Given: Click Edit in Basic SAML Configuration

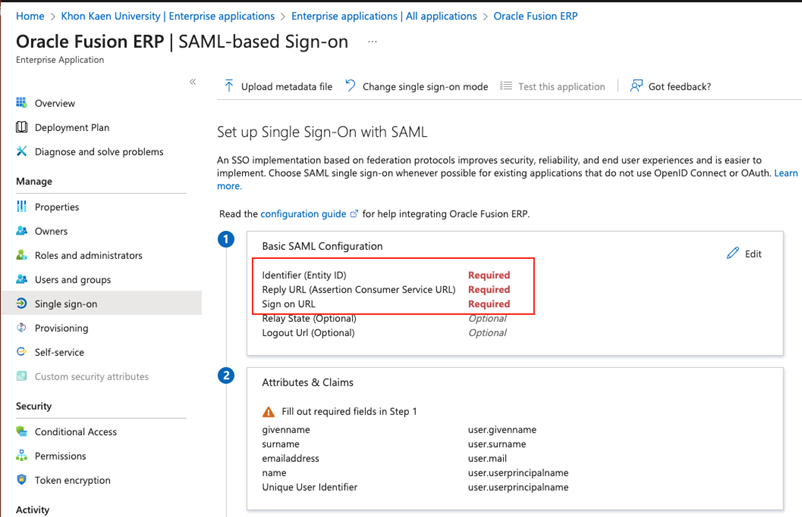Looking at the screenshot, I should click(744, 254).
